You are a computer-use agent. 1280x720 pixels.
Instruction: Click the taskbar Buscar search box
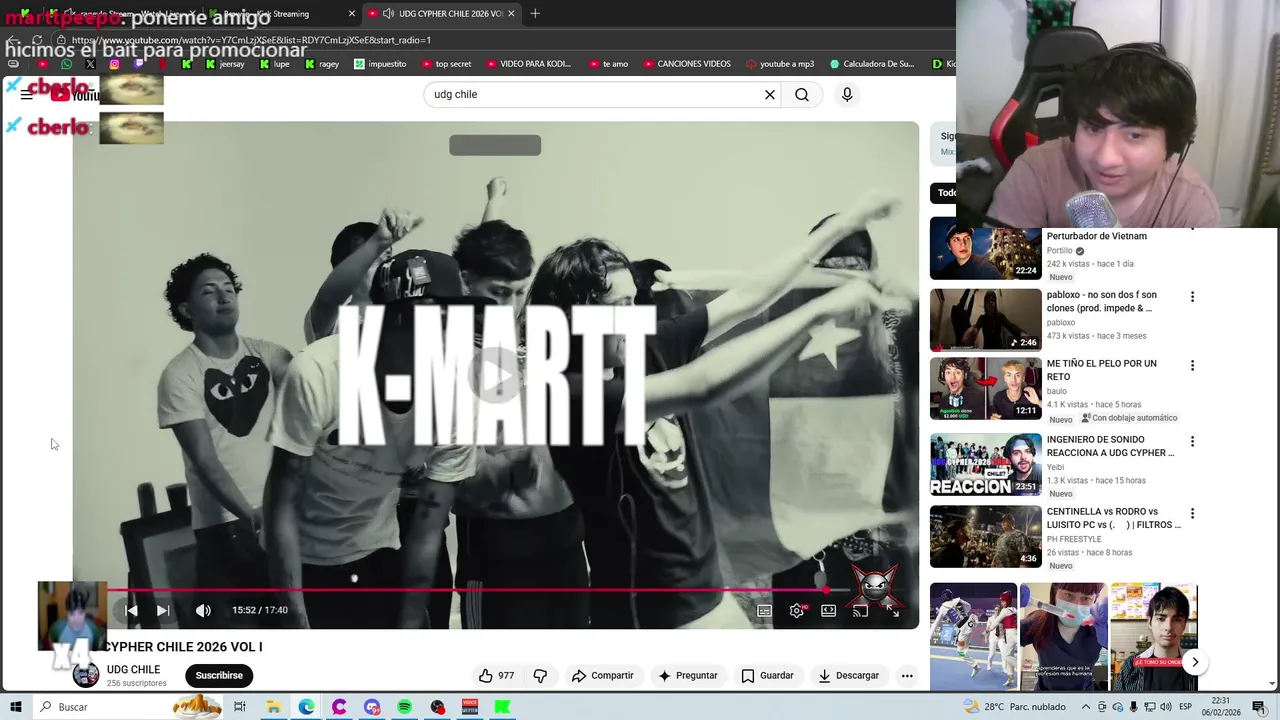pos(127,707)
